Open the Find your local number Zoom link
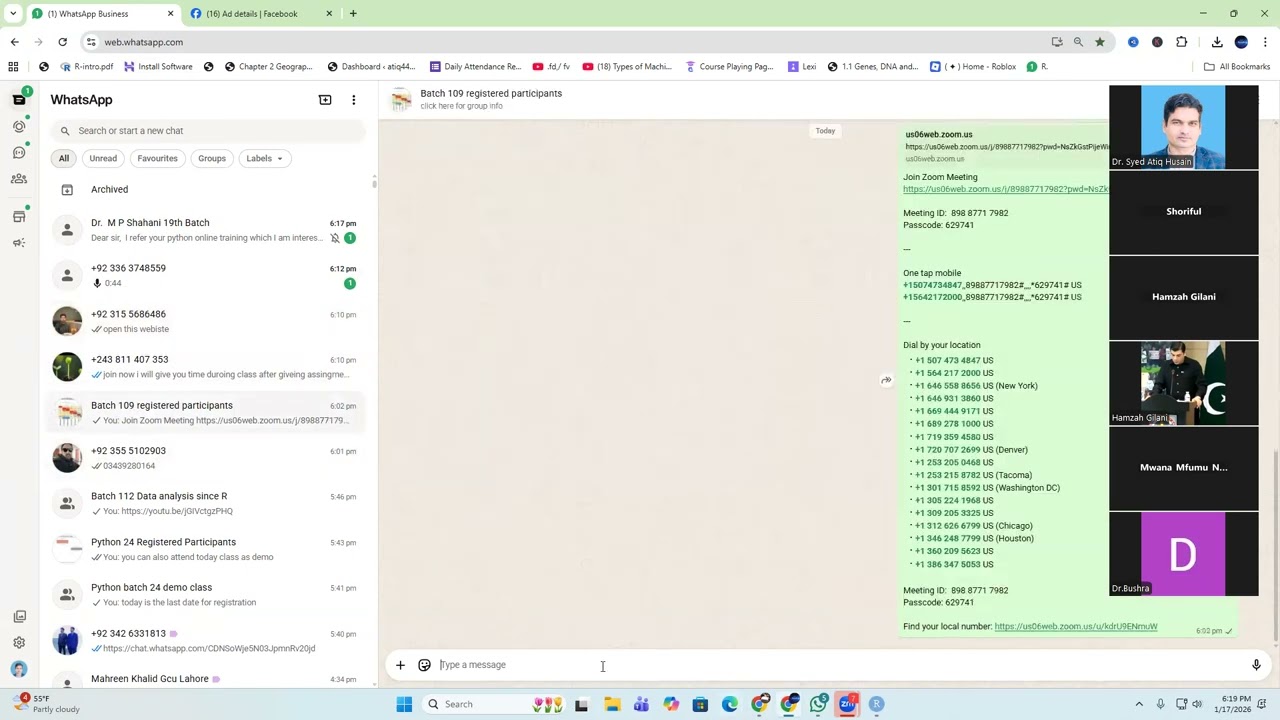The image size is (1280, 720). [x=1075, y=627]
